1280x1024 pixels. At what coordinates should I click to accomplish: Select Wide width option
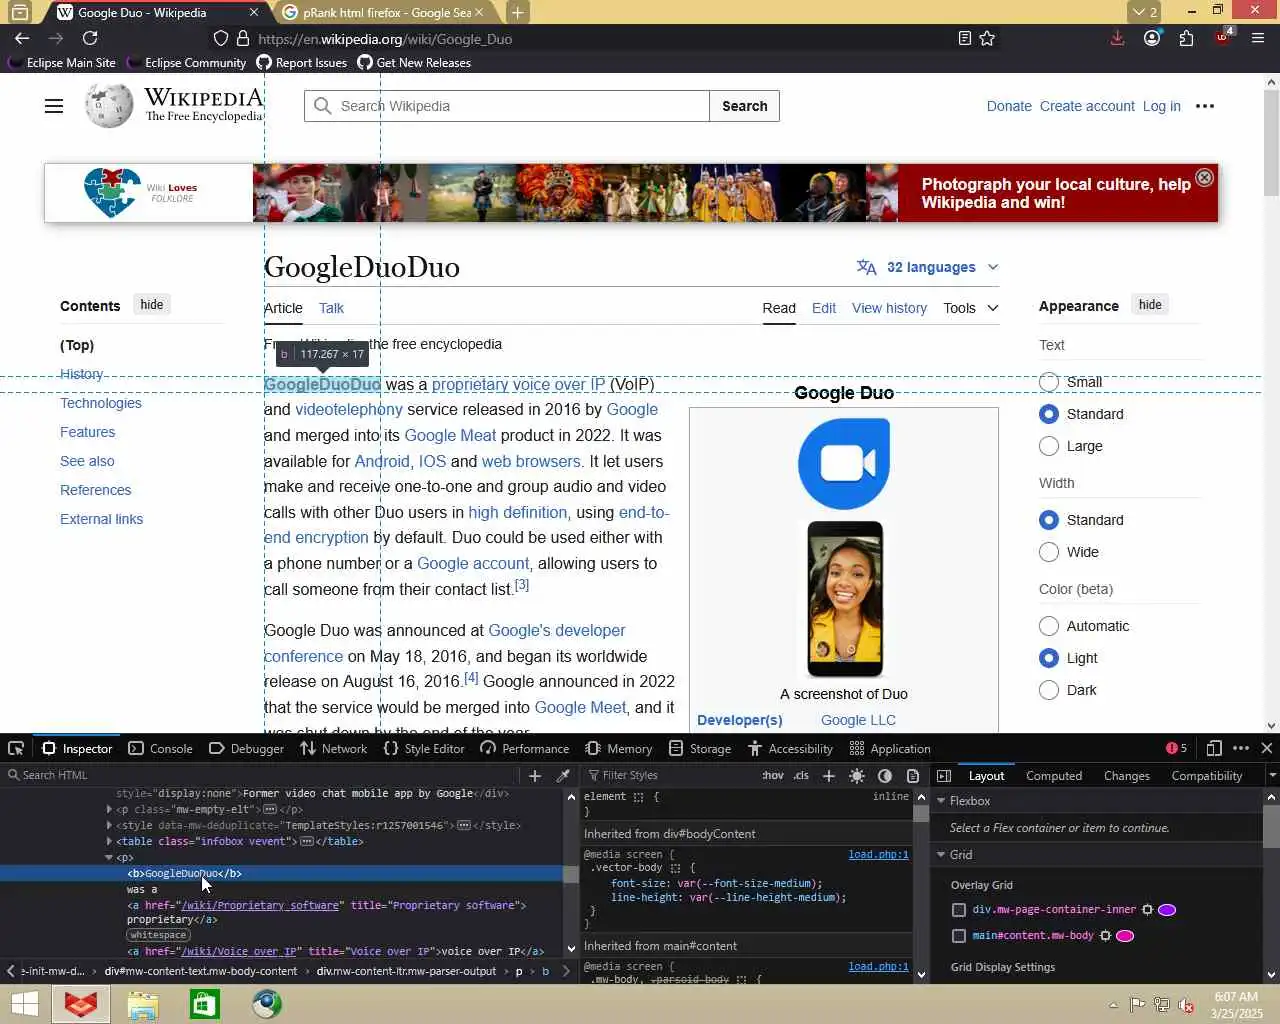click(x=1049, y=552)
